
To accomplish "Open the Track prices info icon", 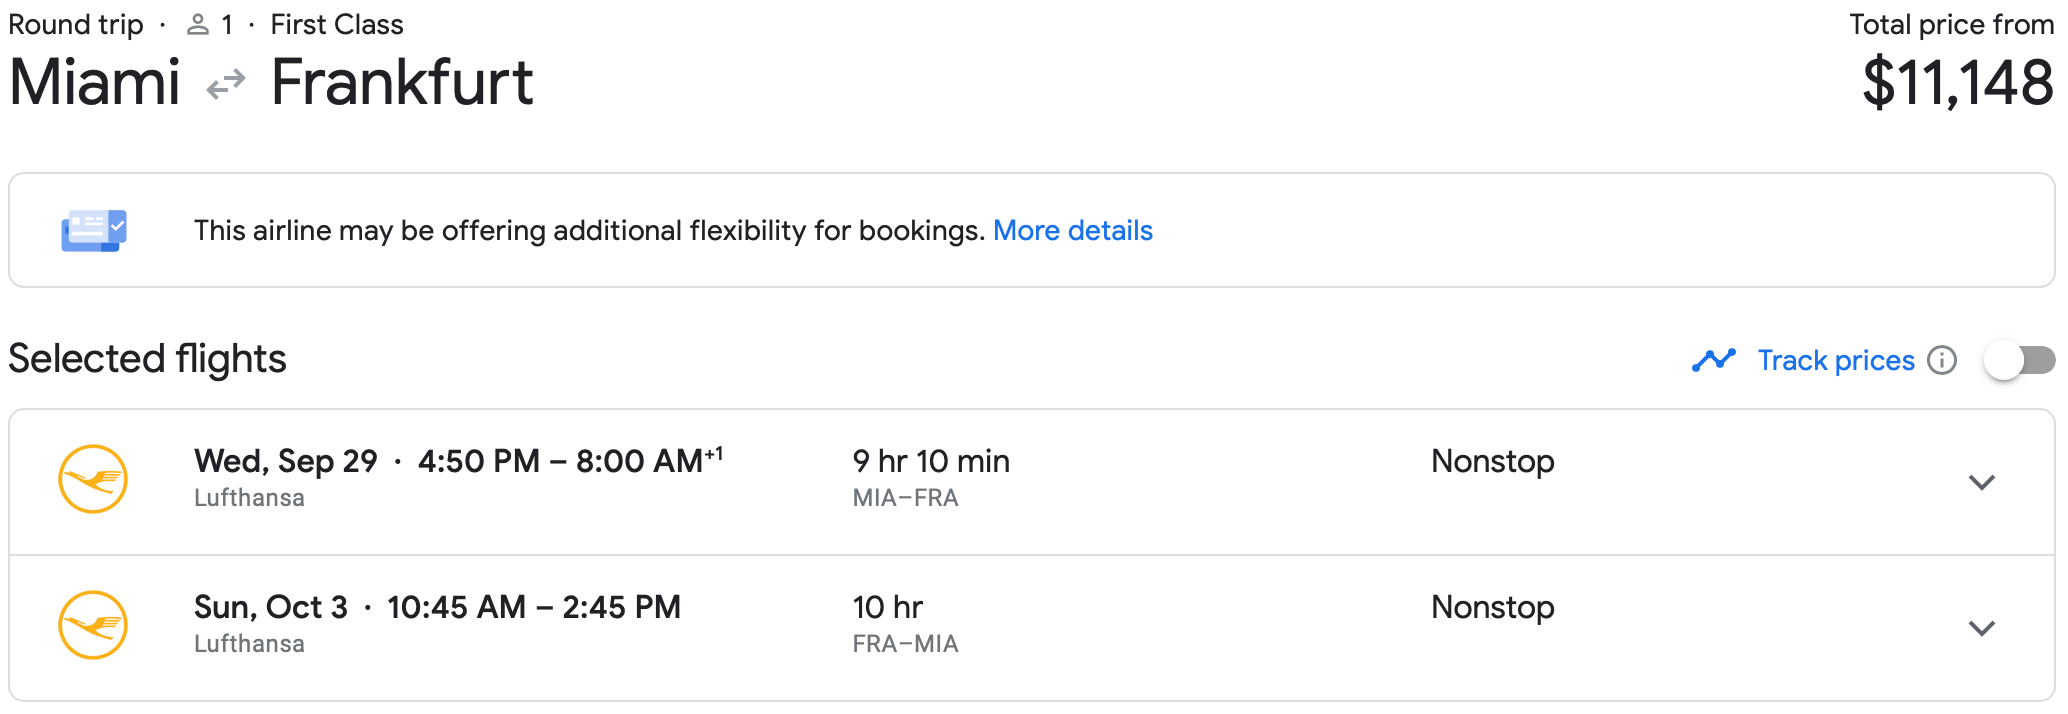I will coord(1942,360).
